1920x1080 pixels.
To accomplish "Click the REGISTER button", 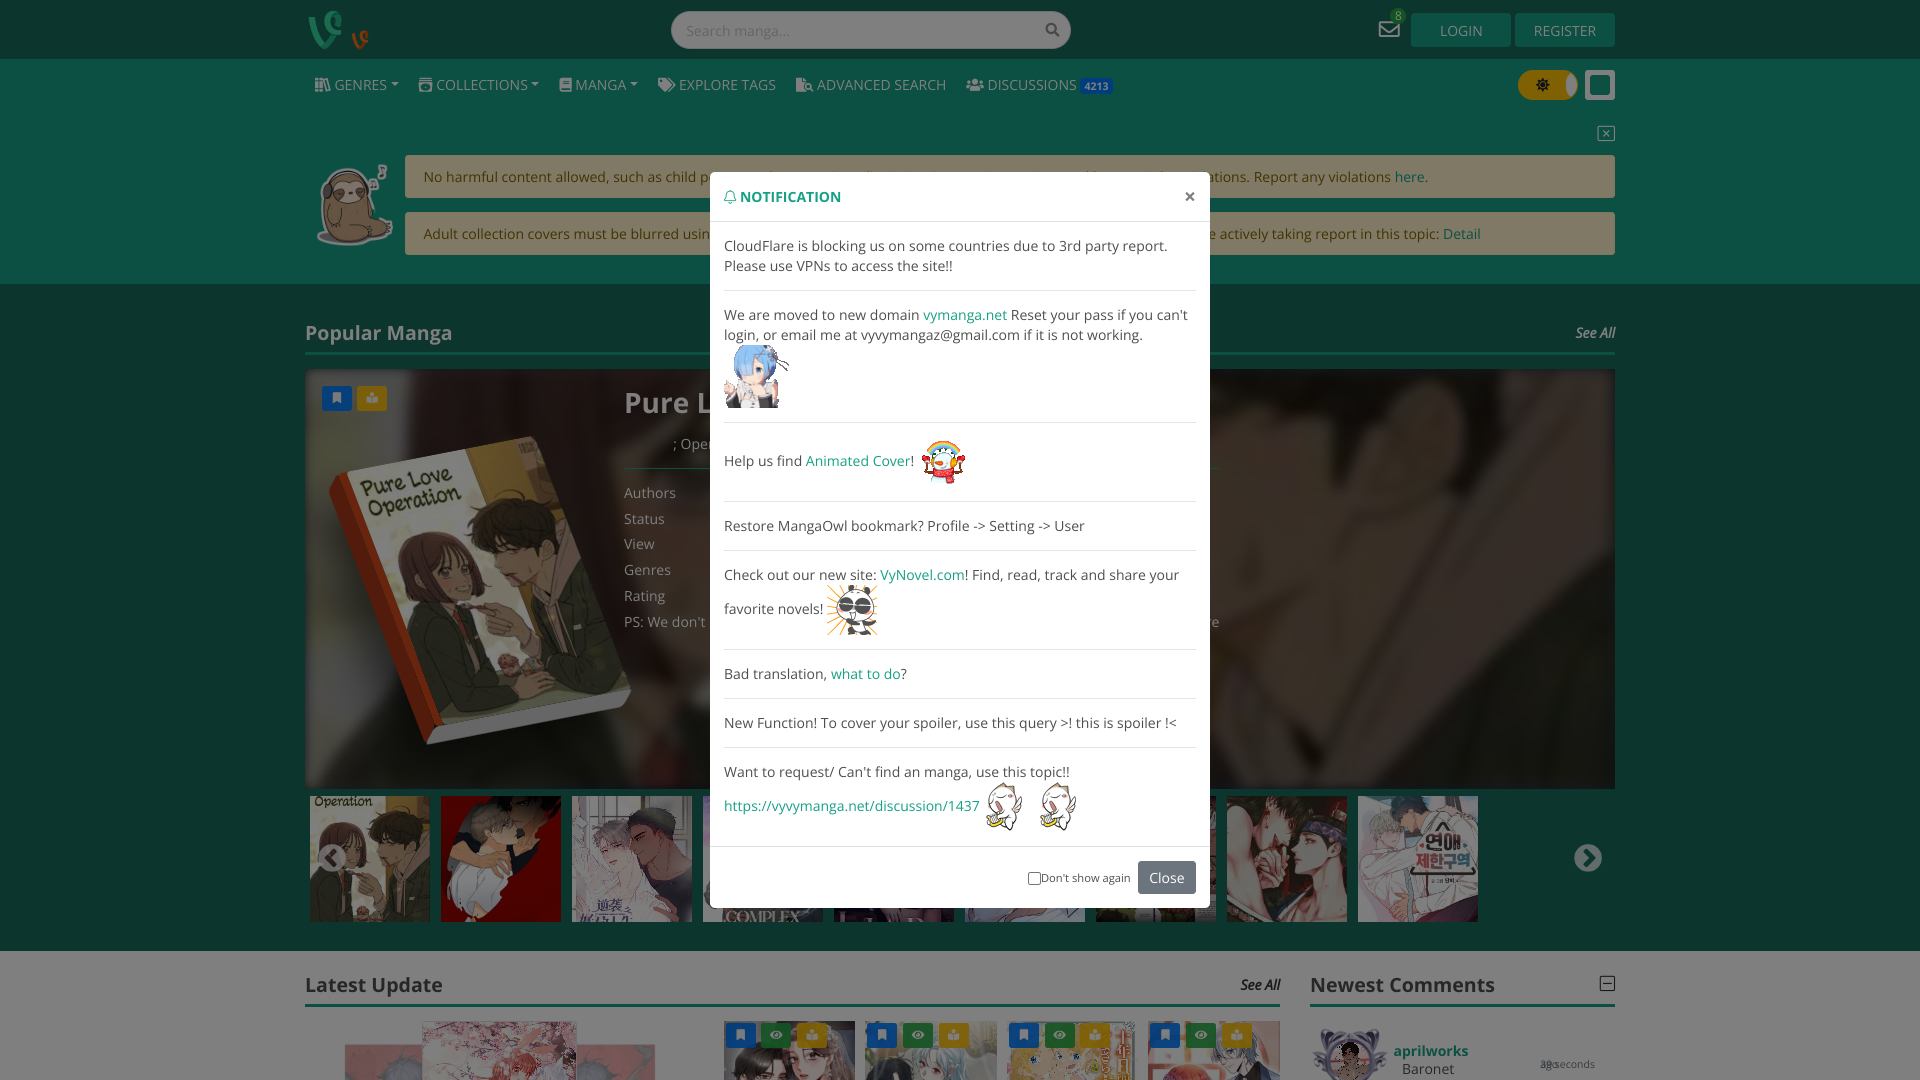I will [1565, 30].
